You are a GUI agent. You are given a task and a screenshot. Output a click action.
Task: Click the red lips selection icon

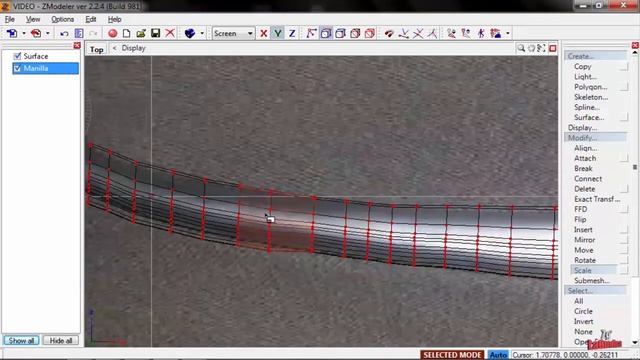pos(389,33)
